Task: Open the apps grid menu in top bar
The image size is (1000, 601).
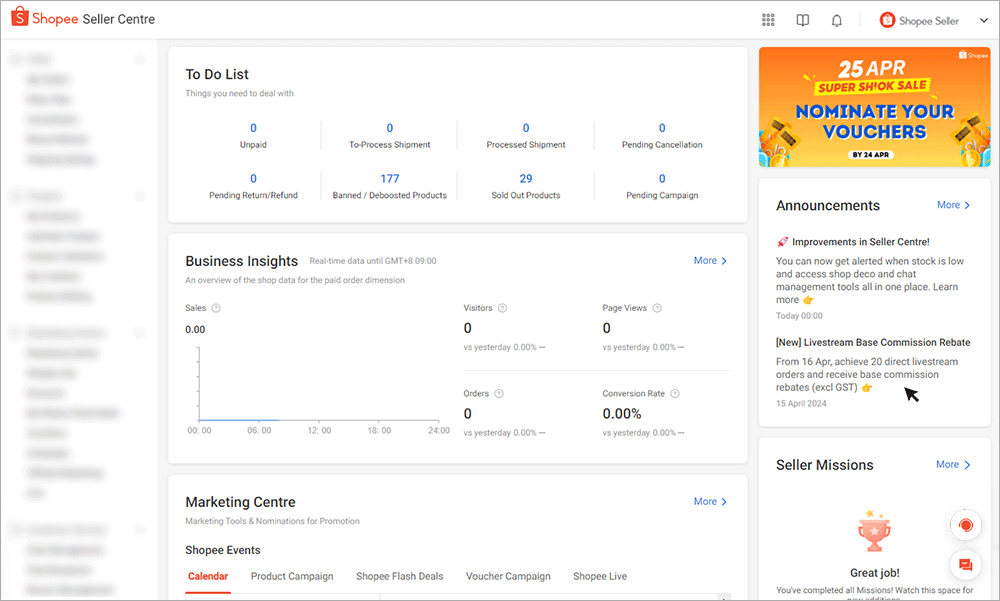Action: [768, 20]
